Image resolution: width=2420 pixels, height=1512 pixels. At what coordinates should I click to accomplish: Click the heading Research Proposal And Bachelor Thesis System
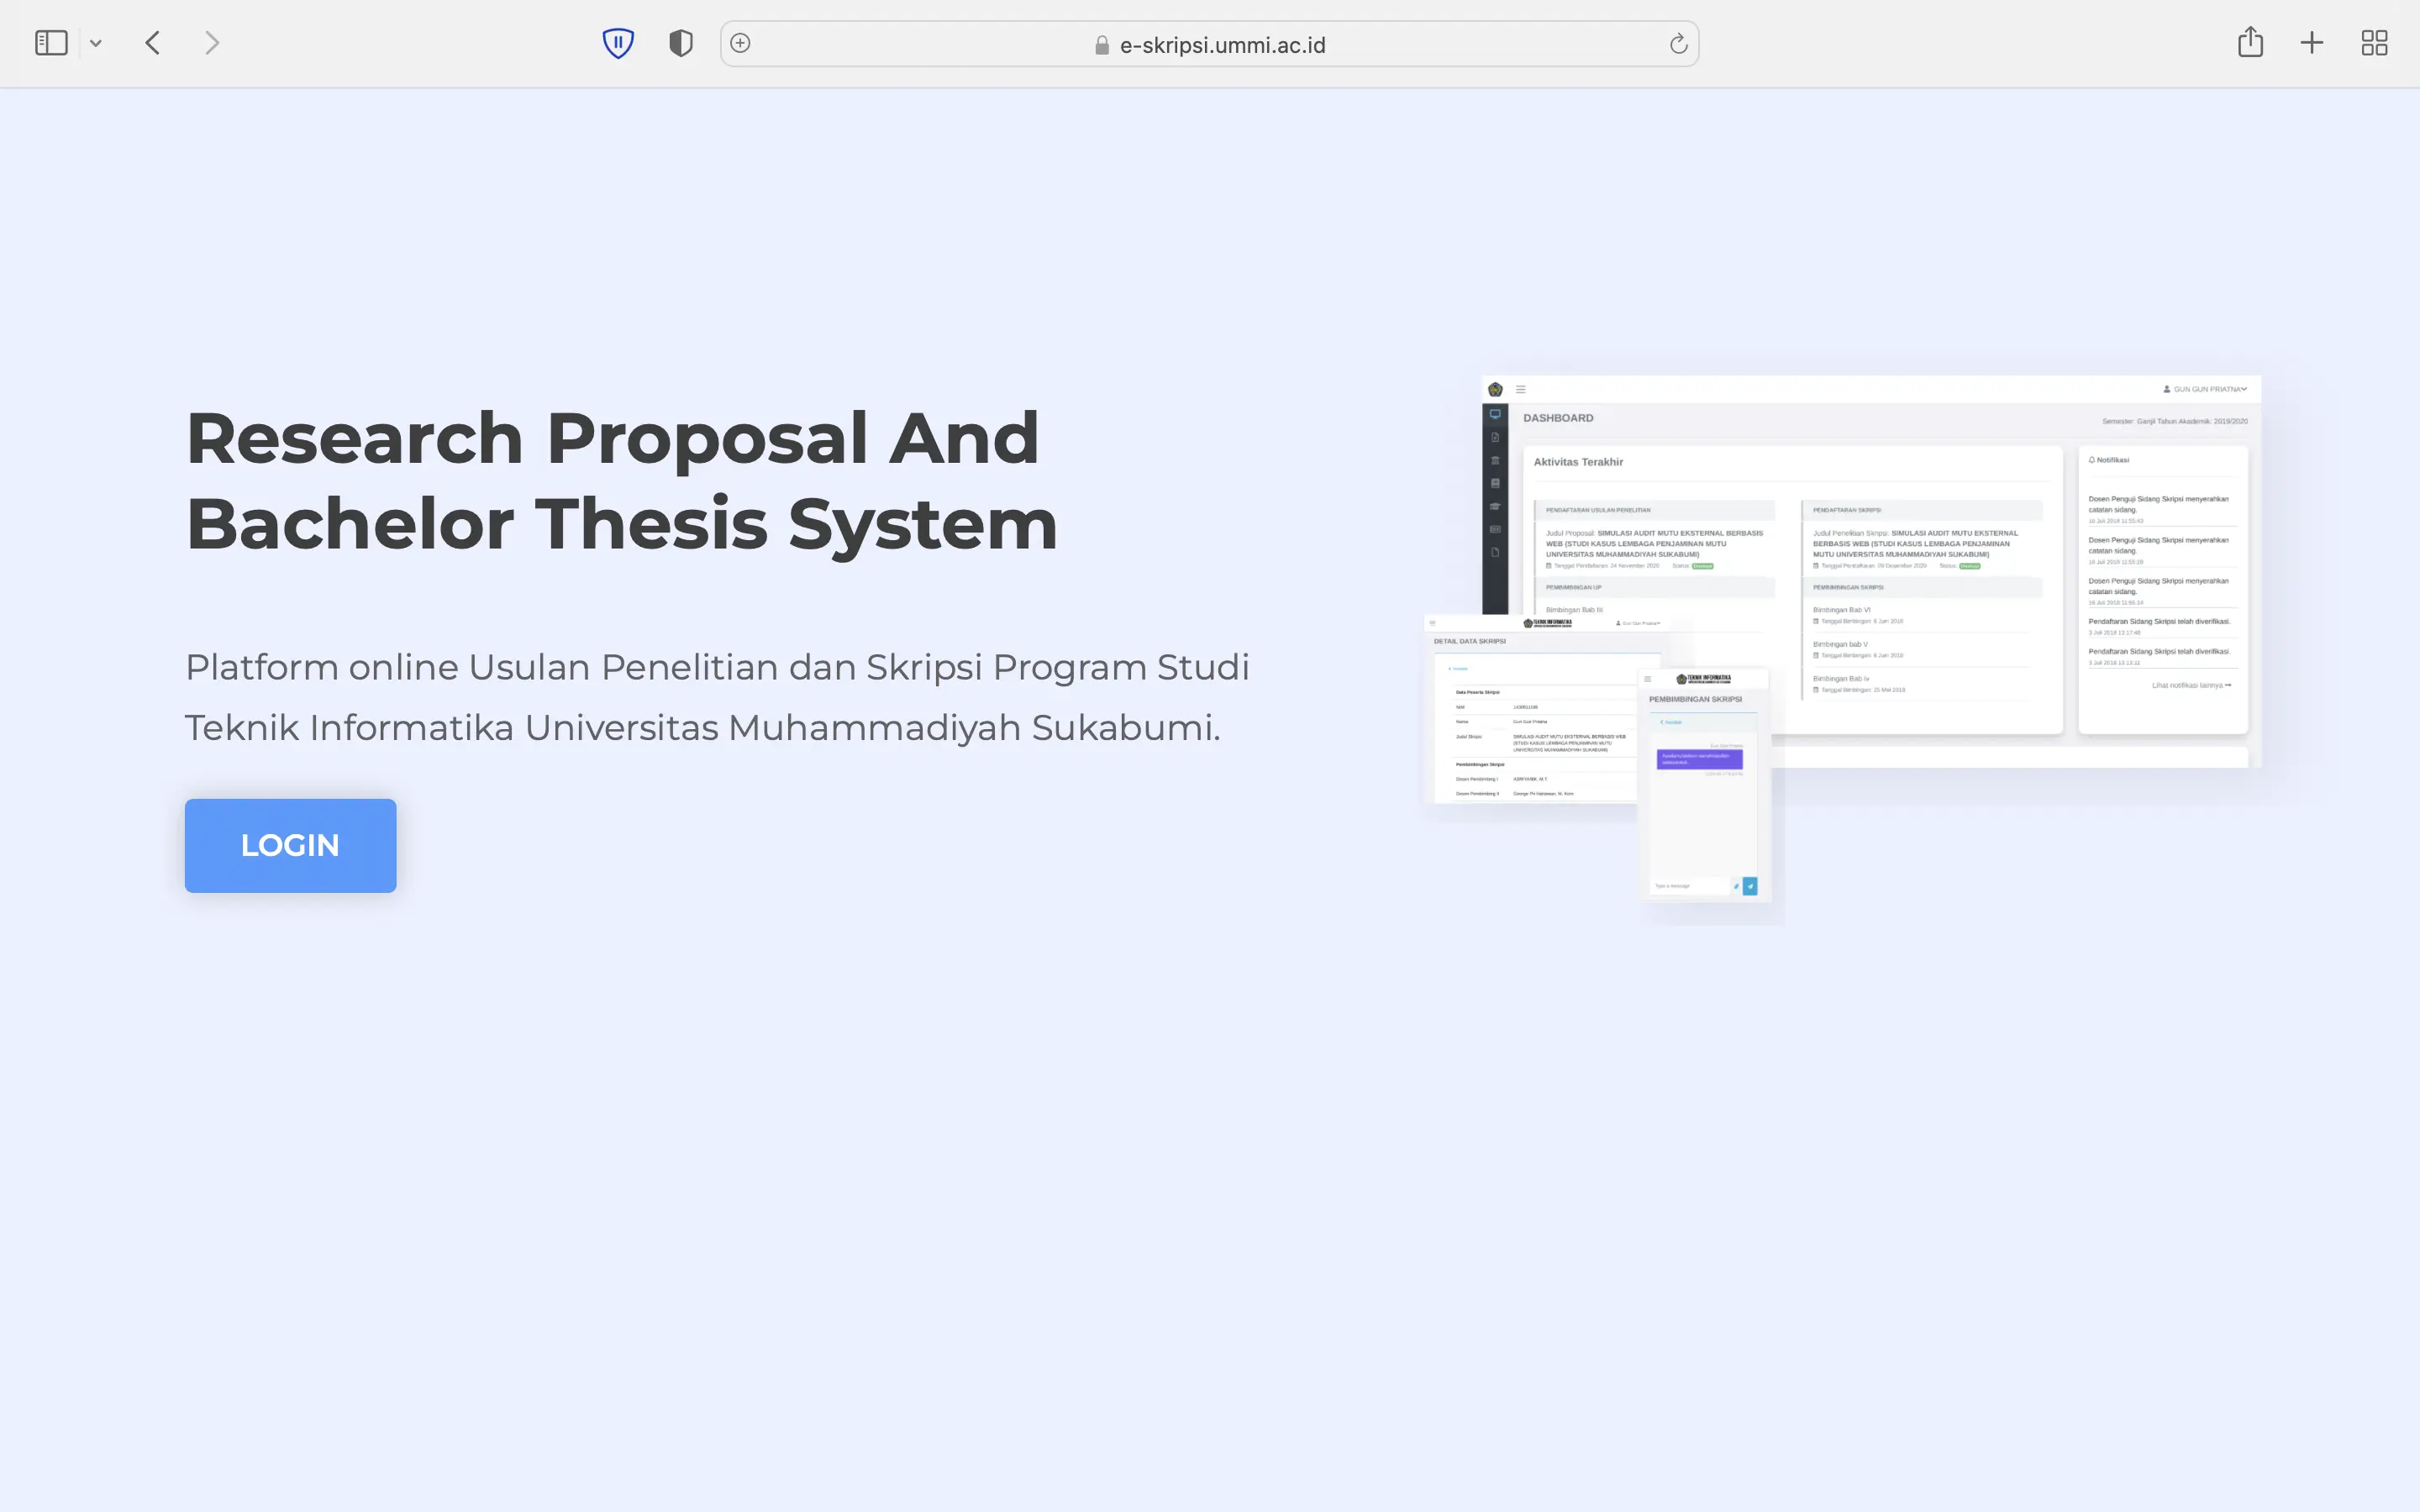(621, 481)
